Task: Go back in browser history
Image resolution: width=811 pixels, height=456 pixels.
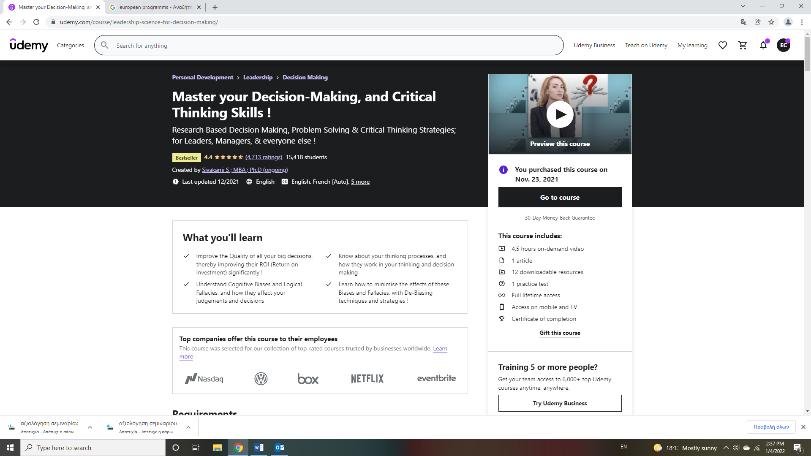Action: coord(9,22)
